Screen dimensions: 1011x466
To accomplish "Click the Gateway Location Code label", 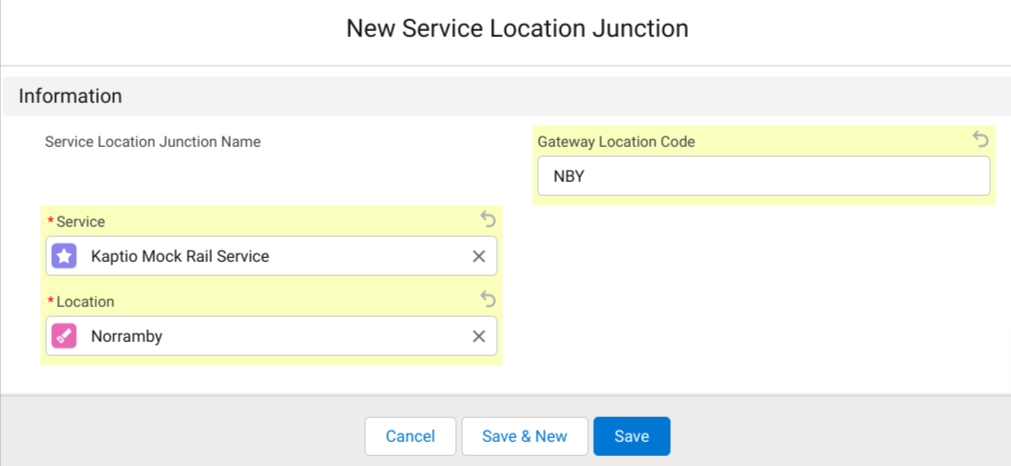I will tap(616, 142).
